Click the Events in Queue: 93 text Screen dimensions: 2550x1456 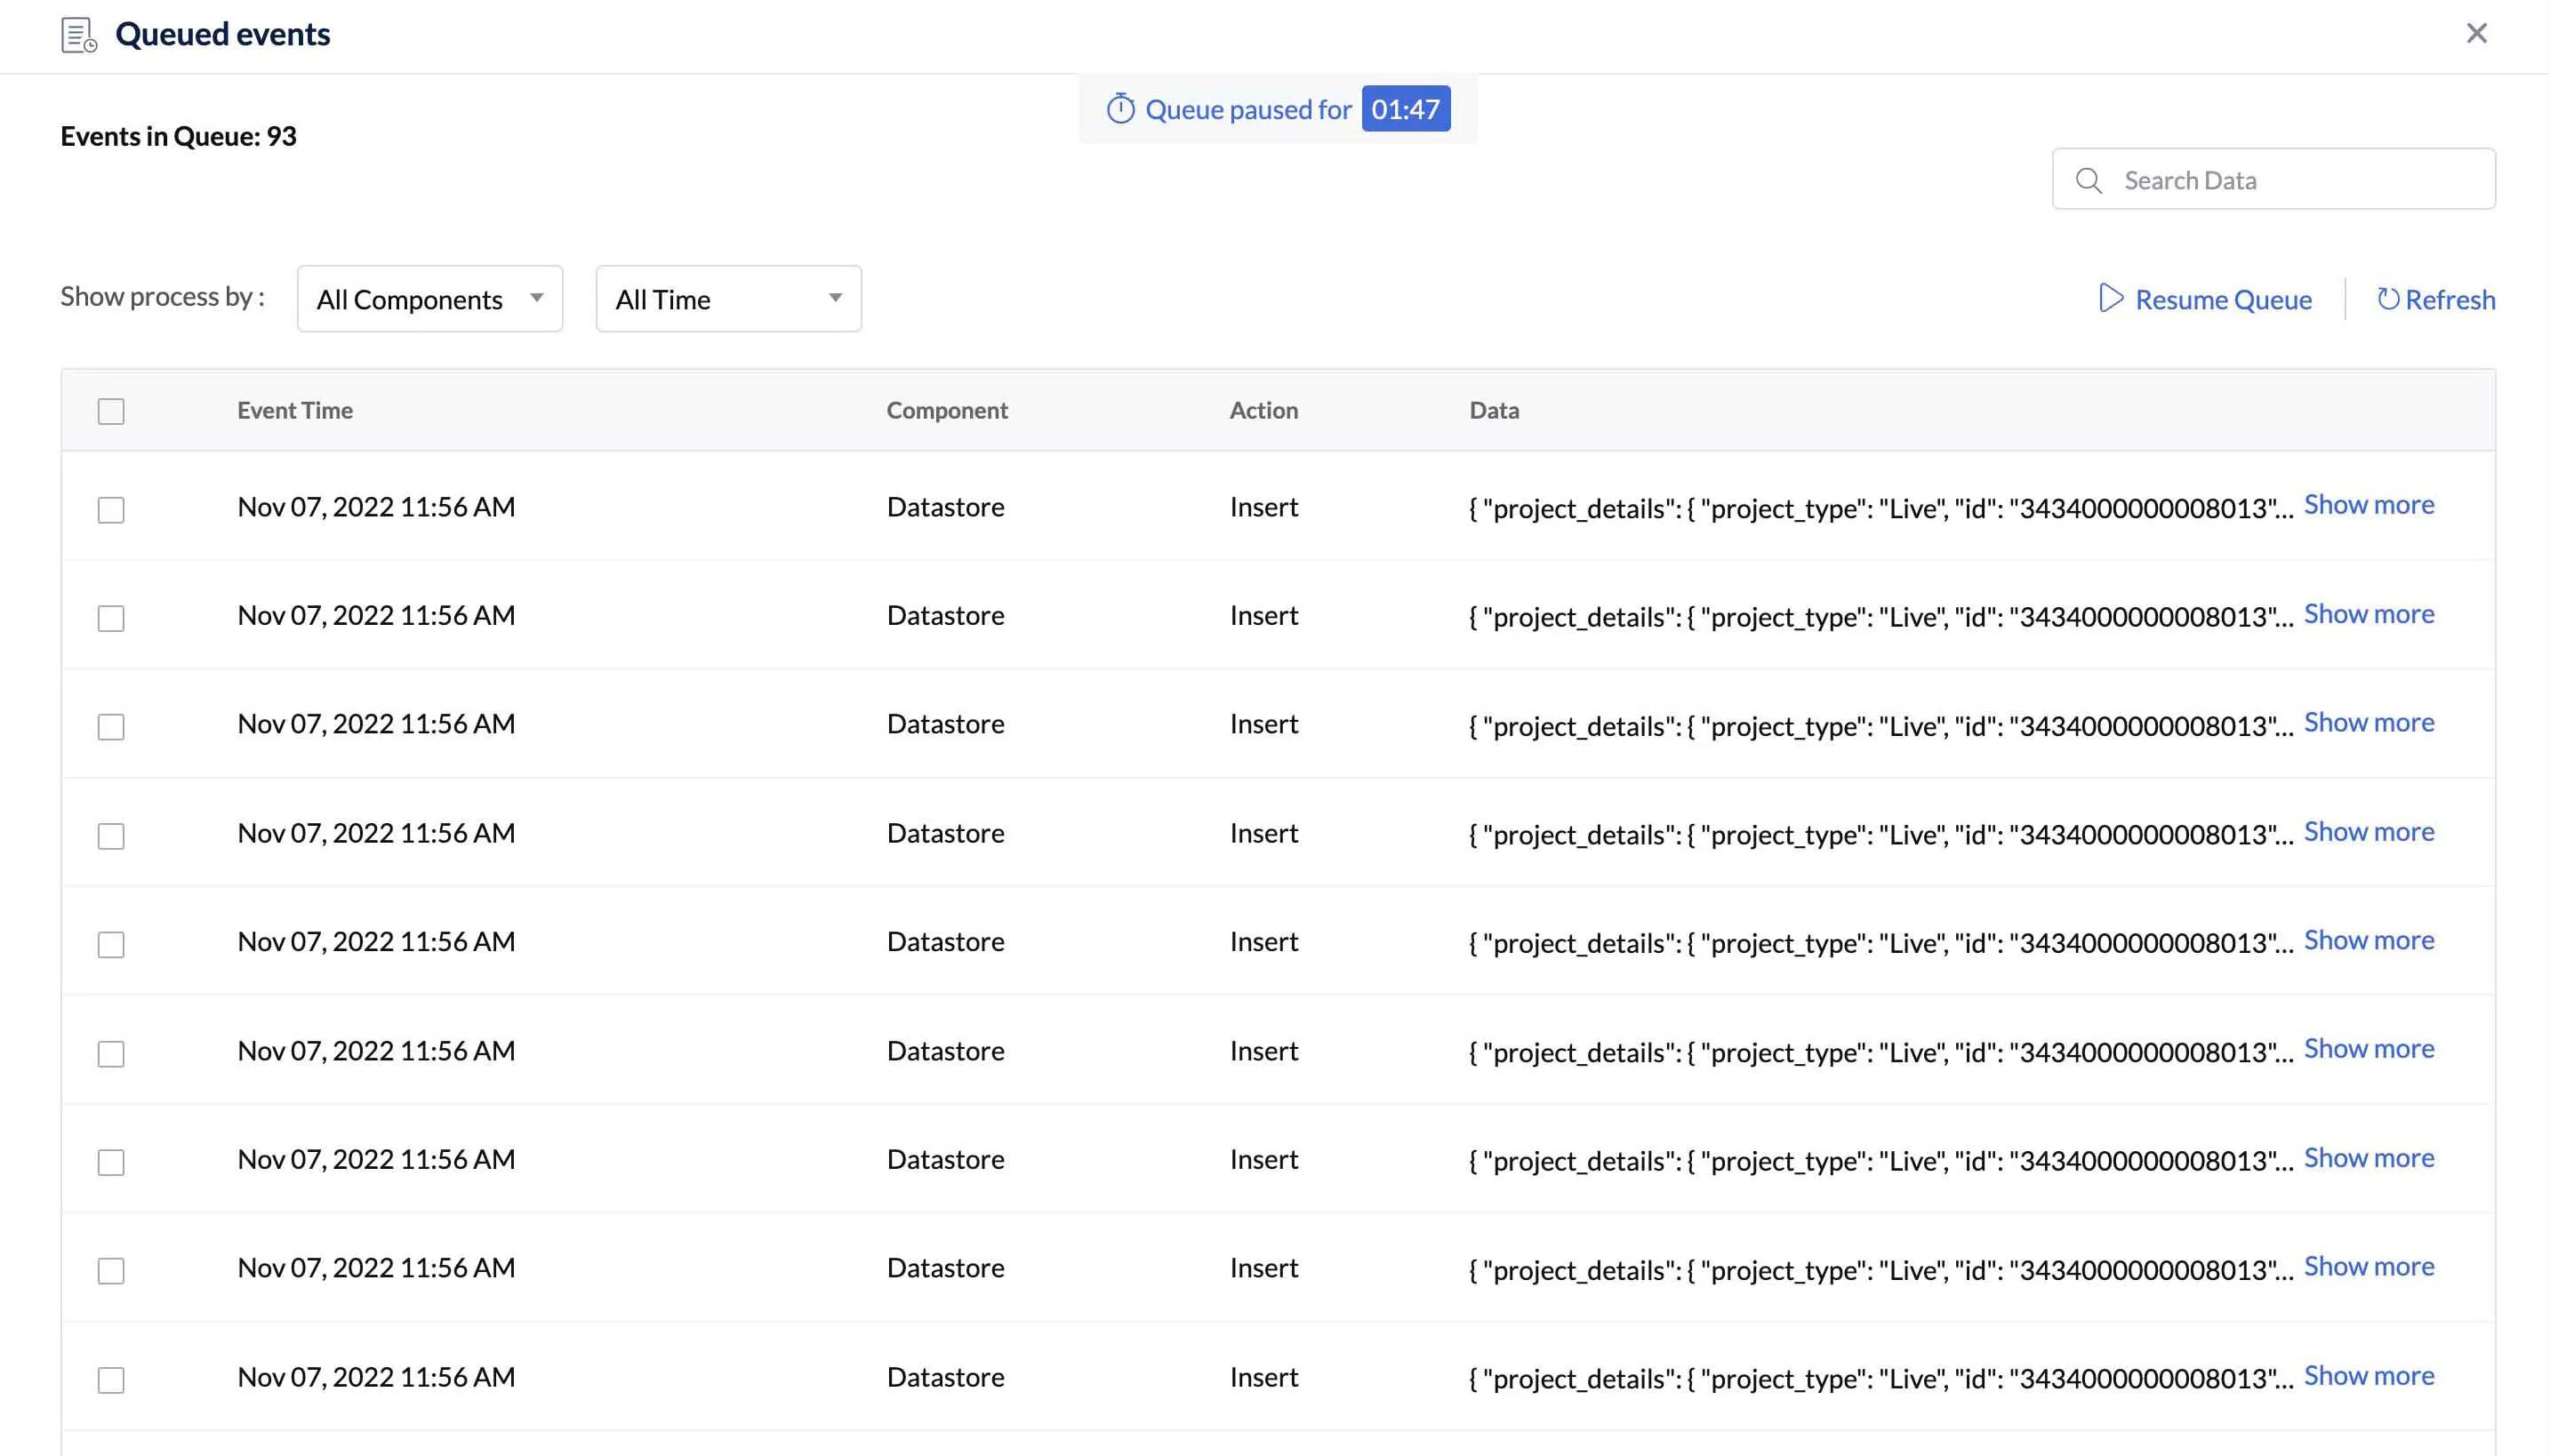pyautogui.click(x=178, y=136)
